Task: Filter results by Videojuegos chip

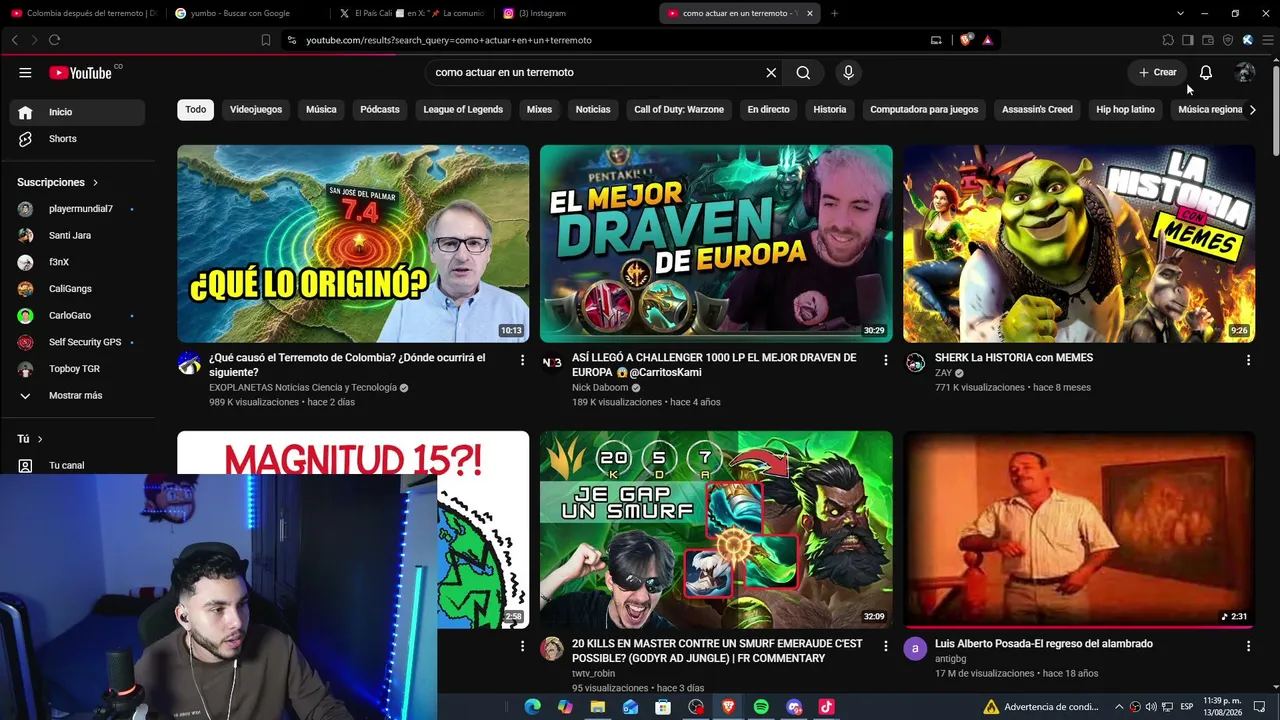Action: pyautogui.click(x=256, y=109)
